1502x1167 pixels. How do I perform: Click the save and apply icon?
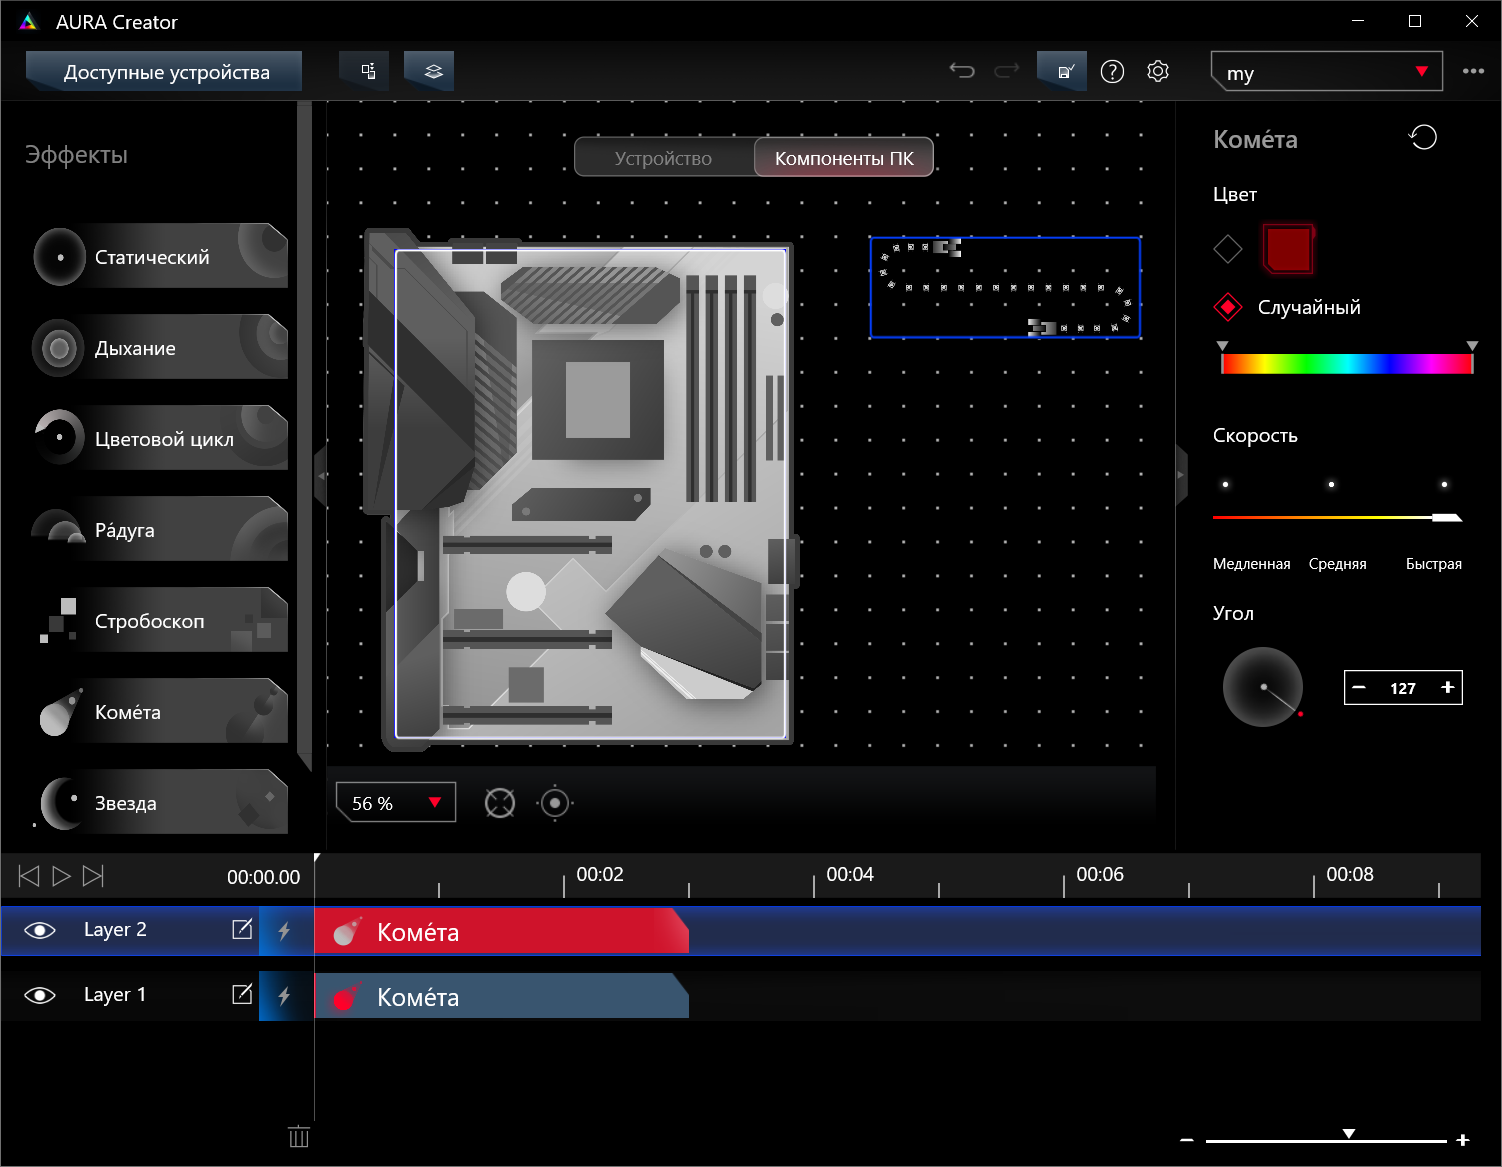pos(1063,71)
